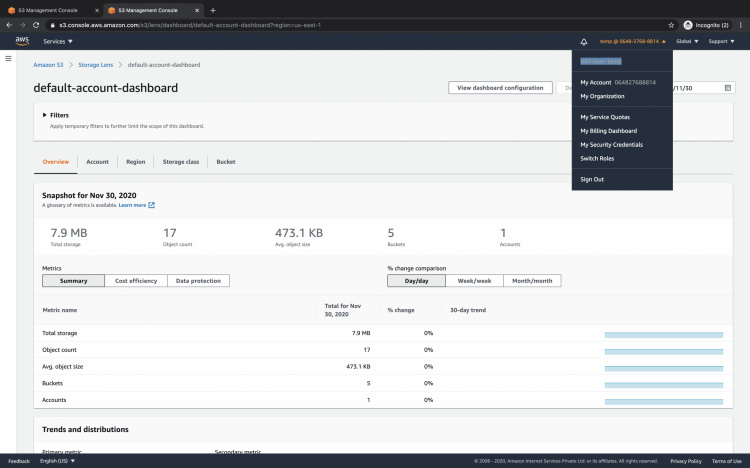Click the Total storage 30-day trend bar
Image resolution: width=750 pixels, height=468 pixels.
pos(663,333)
